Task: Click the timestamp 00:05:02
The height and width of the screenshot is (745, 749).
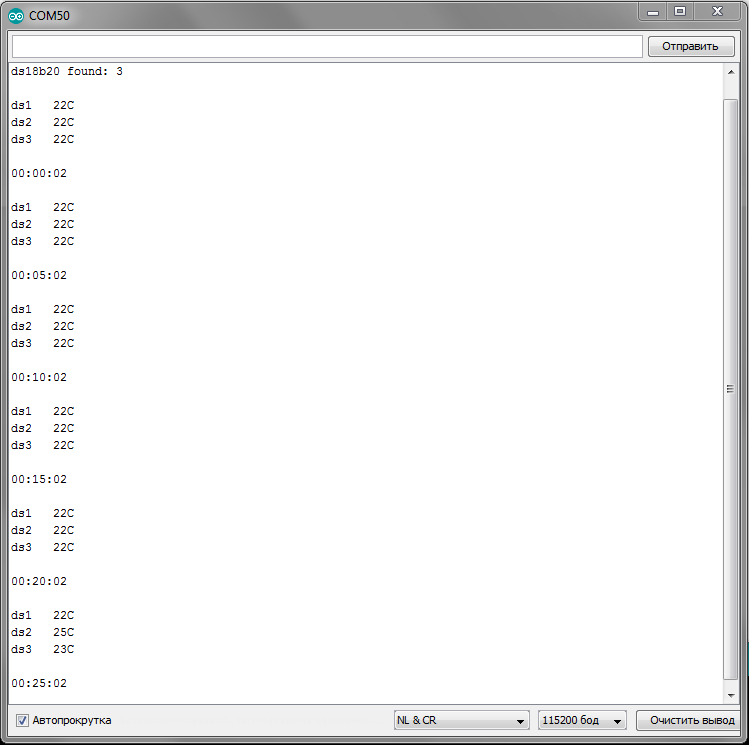Action: pos(39,276)
